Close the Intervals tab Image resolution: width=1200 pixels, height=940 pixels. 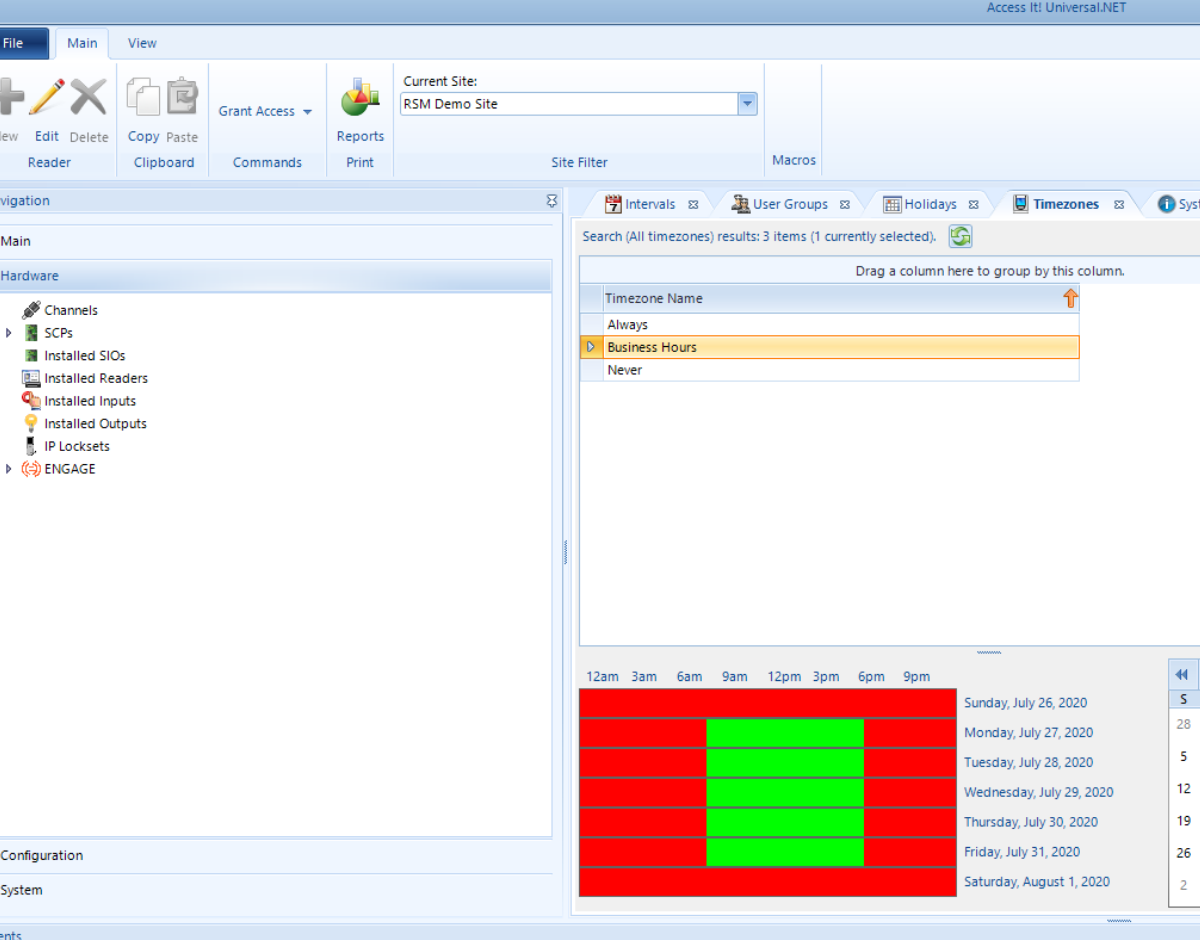[x=693, y=204]
